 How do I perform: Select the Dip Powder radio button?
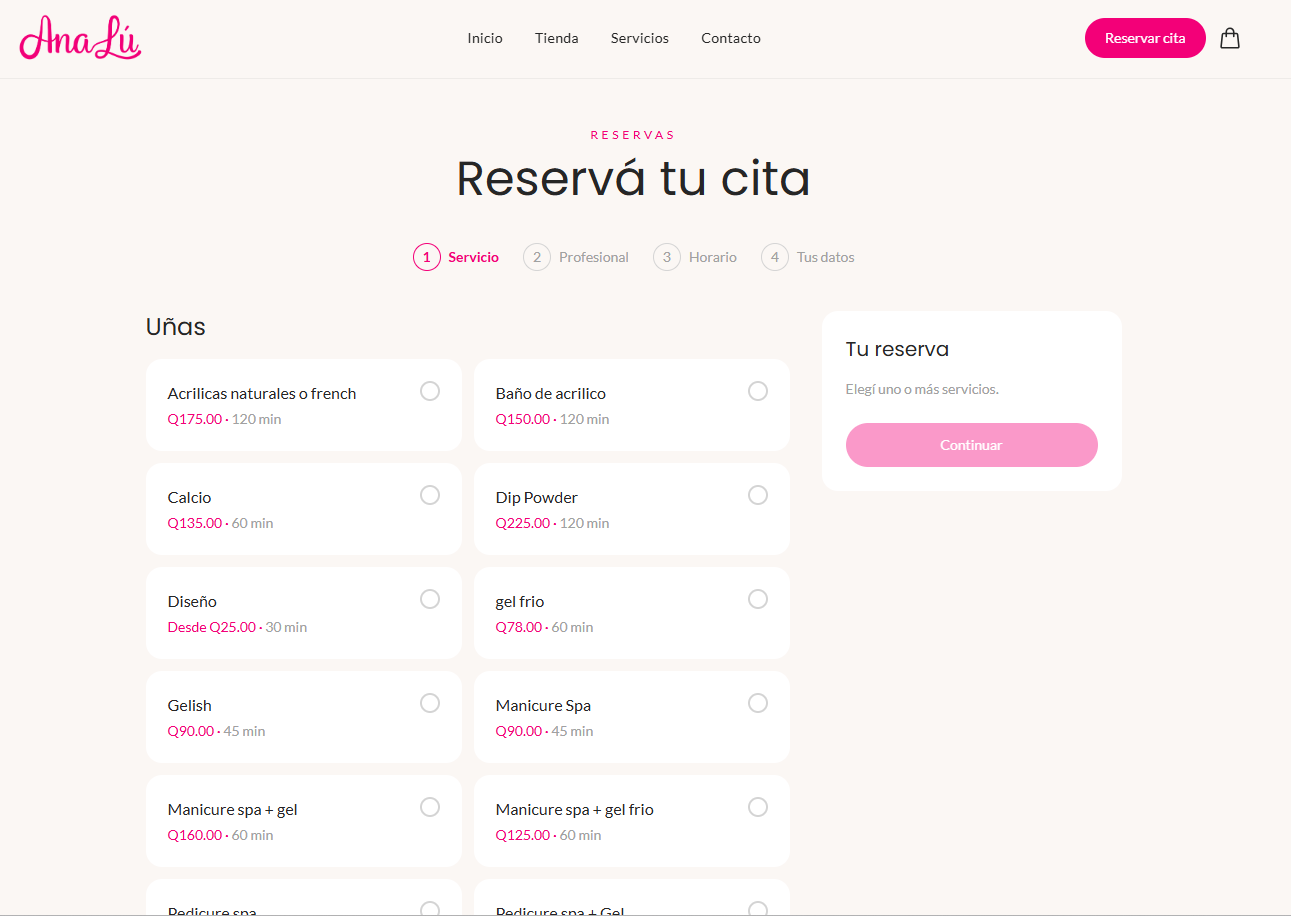(x=758, y=495)
